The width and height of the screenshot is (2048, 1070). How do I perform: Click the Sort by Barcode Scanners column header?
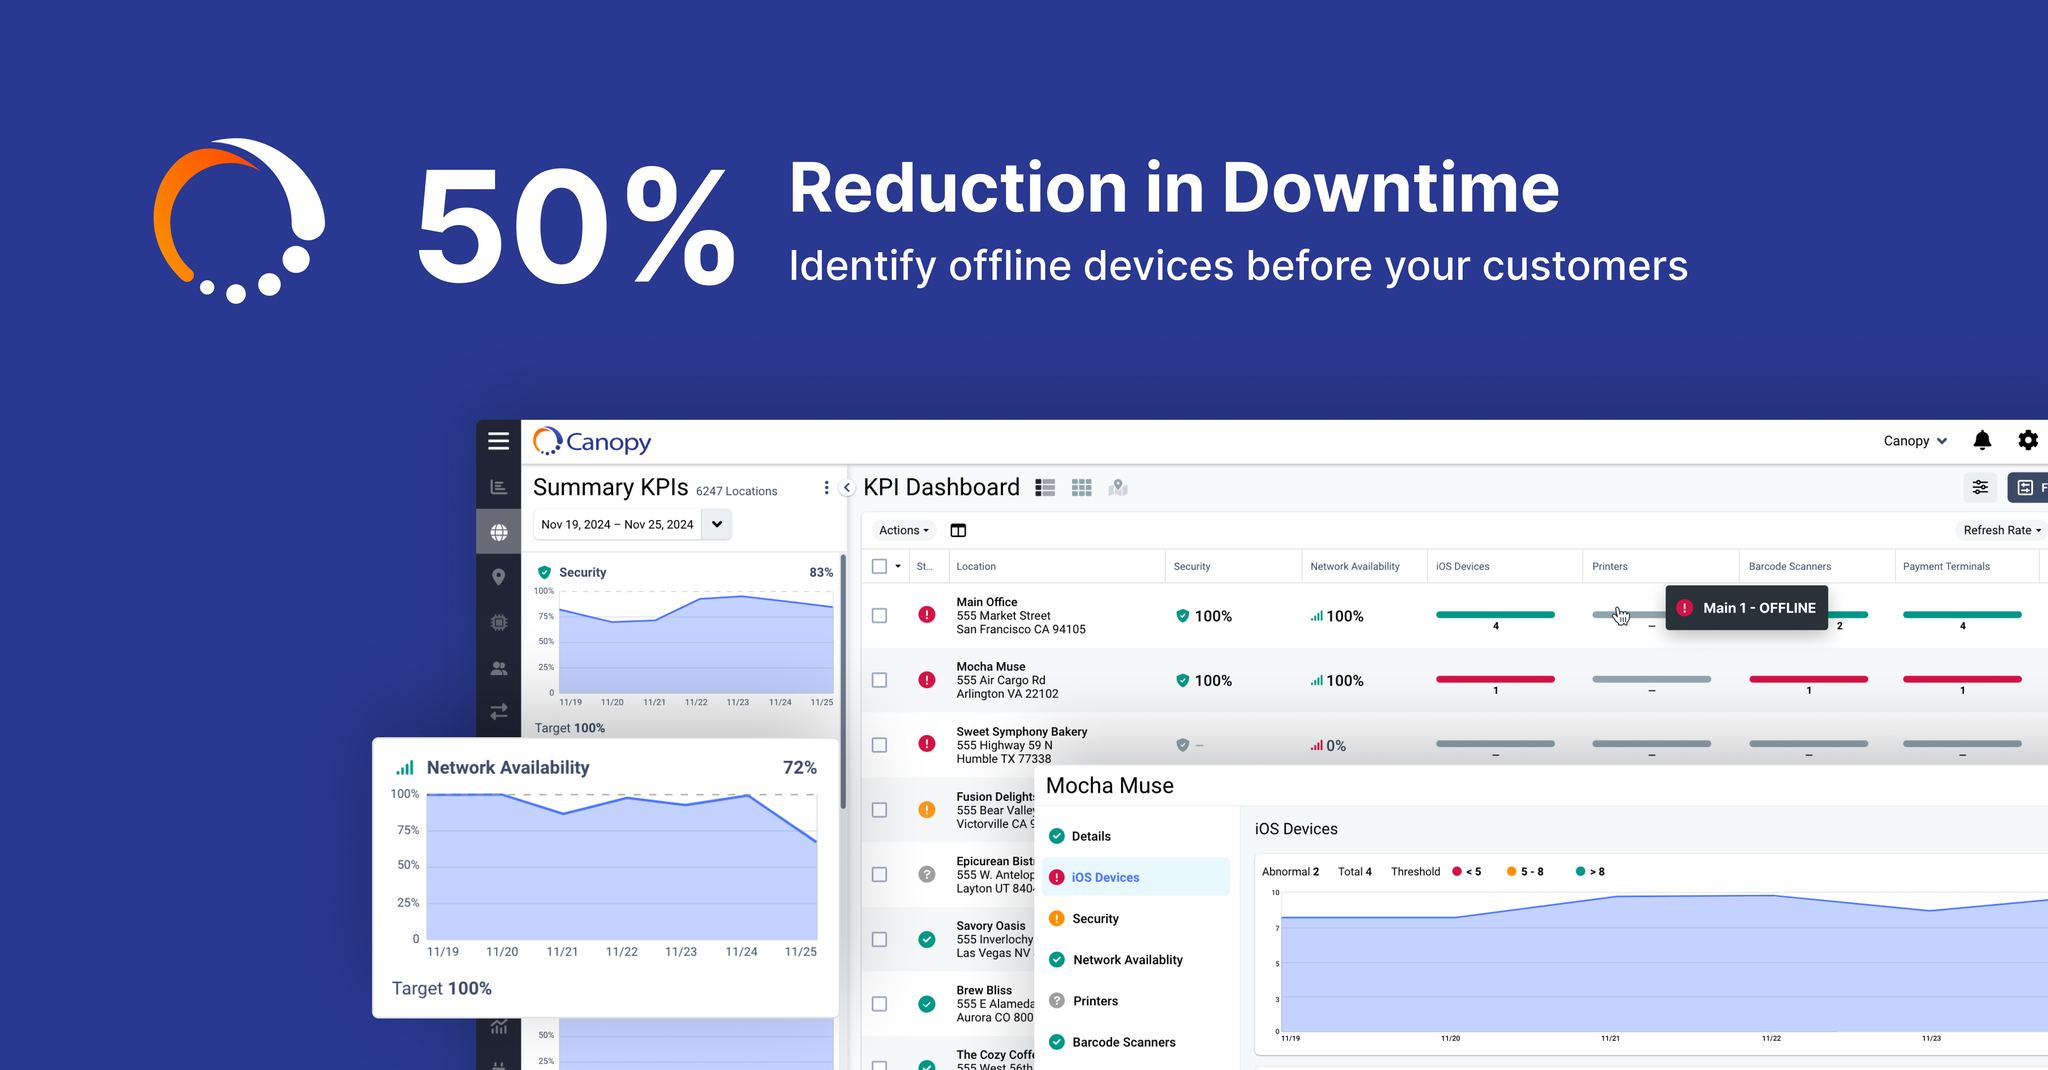[1790, 566]
